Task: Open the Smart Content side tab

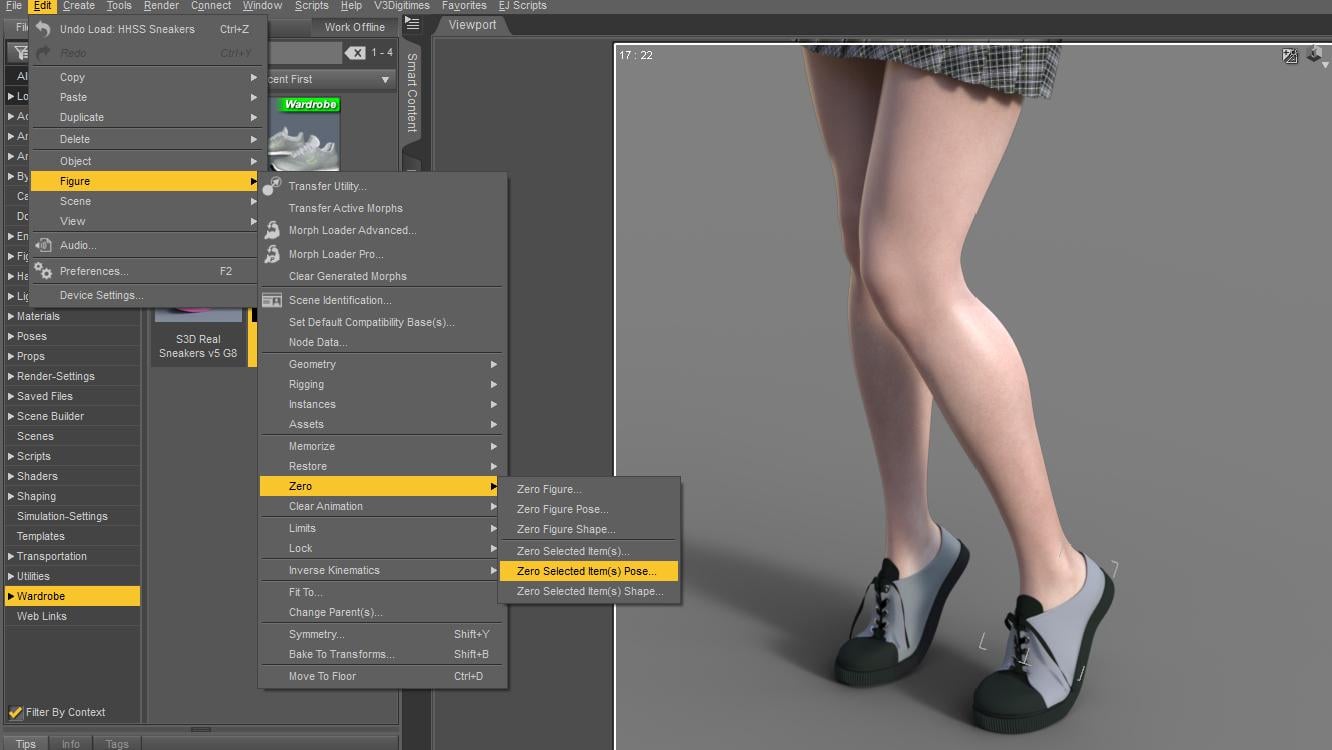Action: [411, 93]
